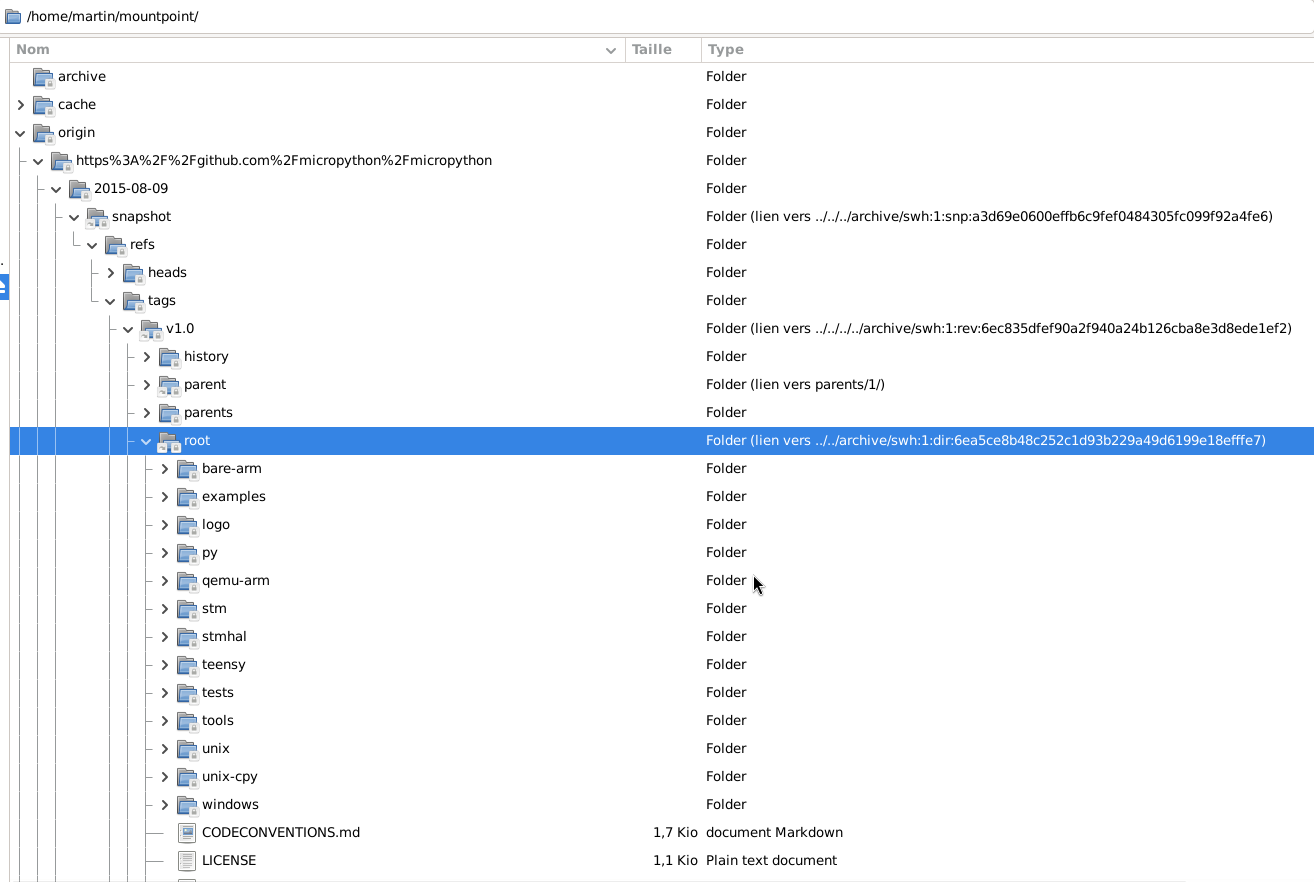Sort by the Nom column header
Screen dimensions: 1314x882
click(300, 50)
